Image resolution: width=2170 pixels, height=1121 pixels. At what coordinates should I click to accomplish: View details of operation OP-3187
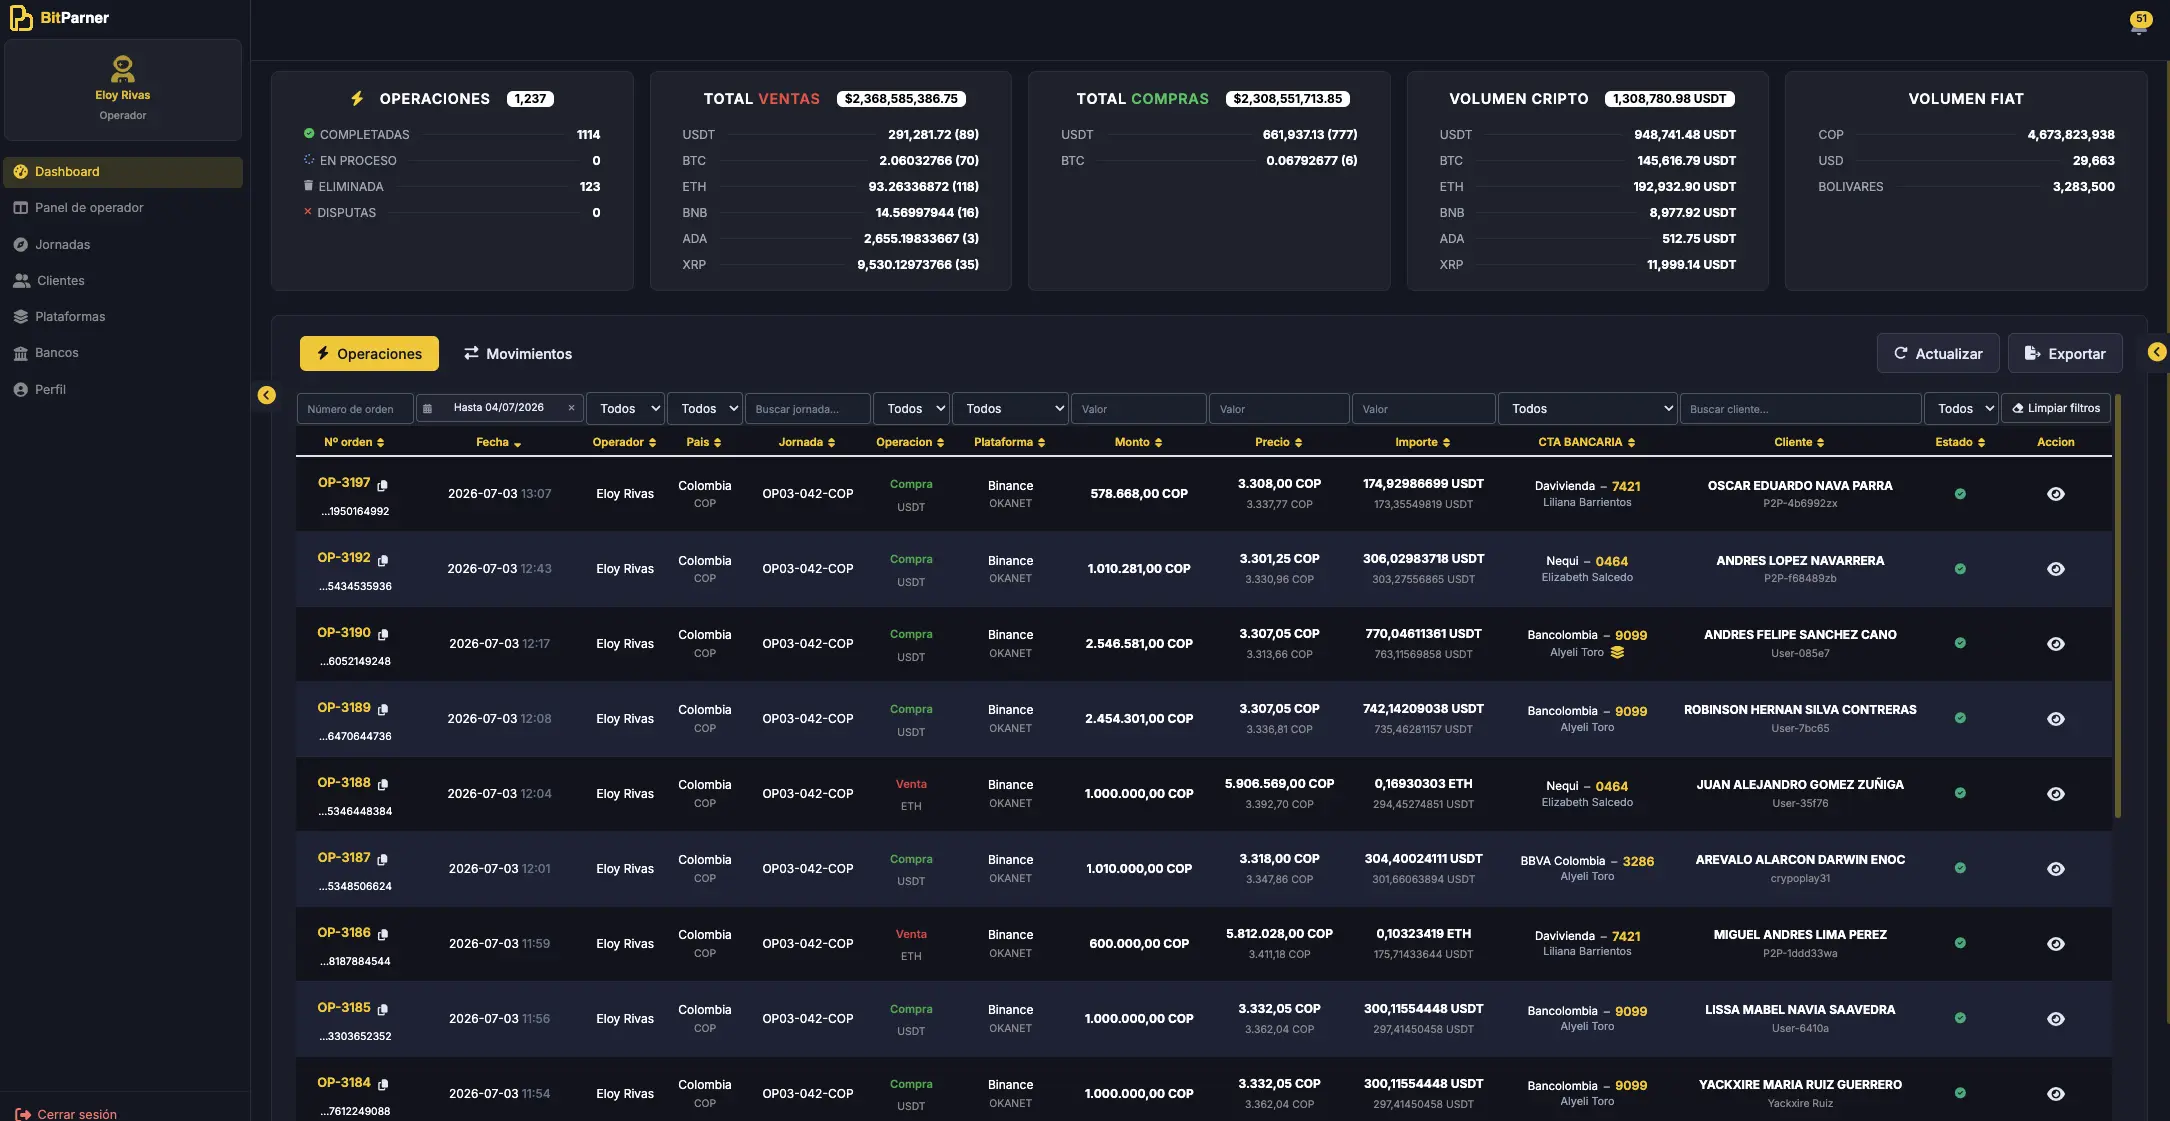[x=2056, y=869]
